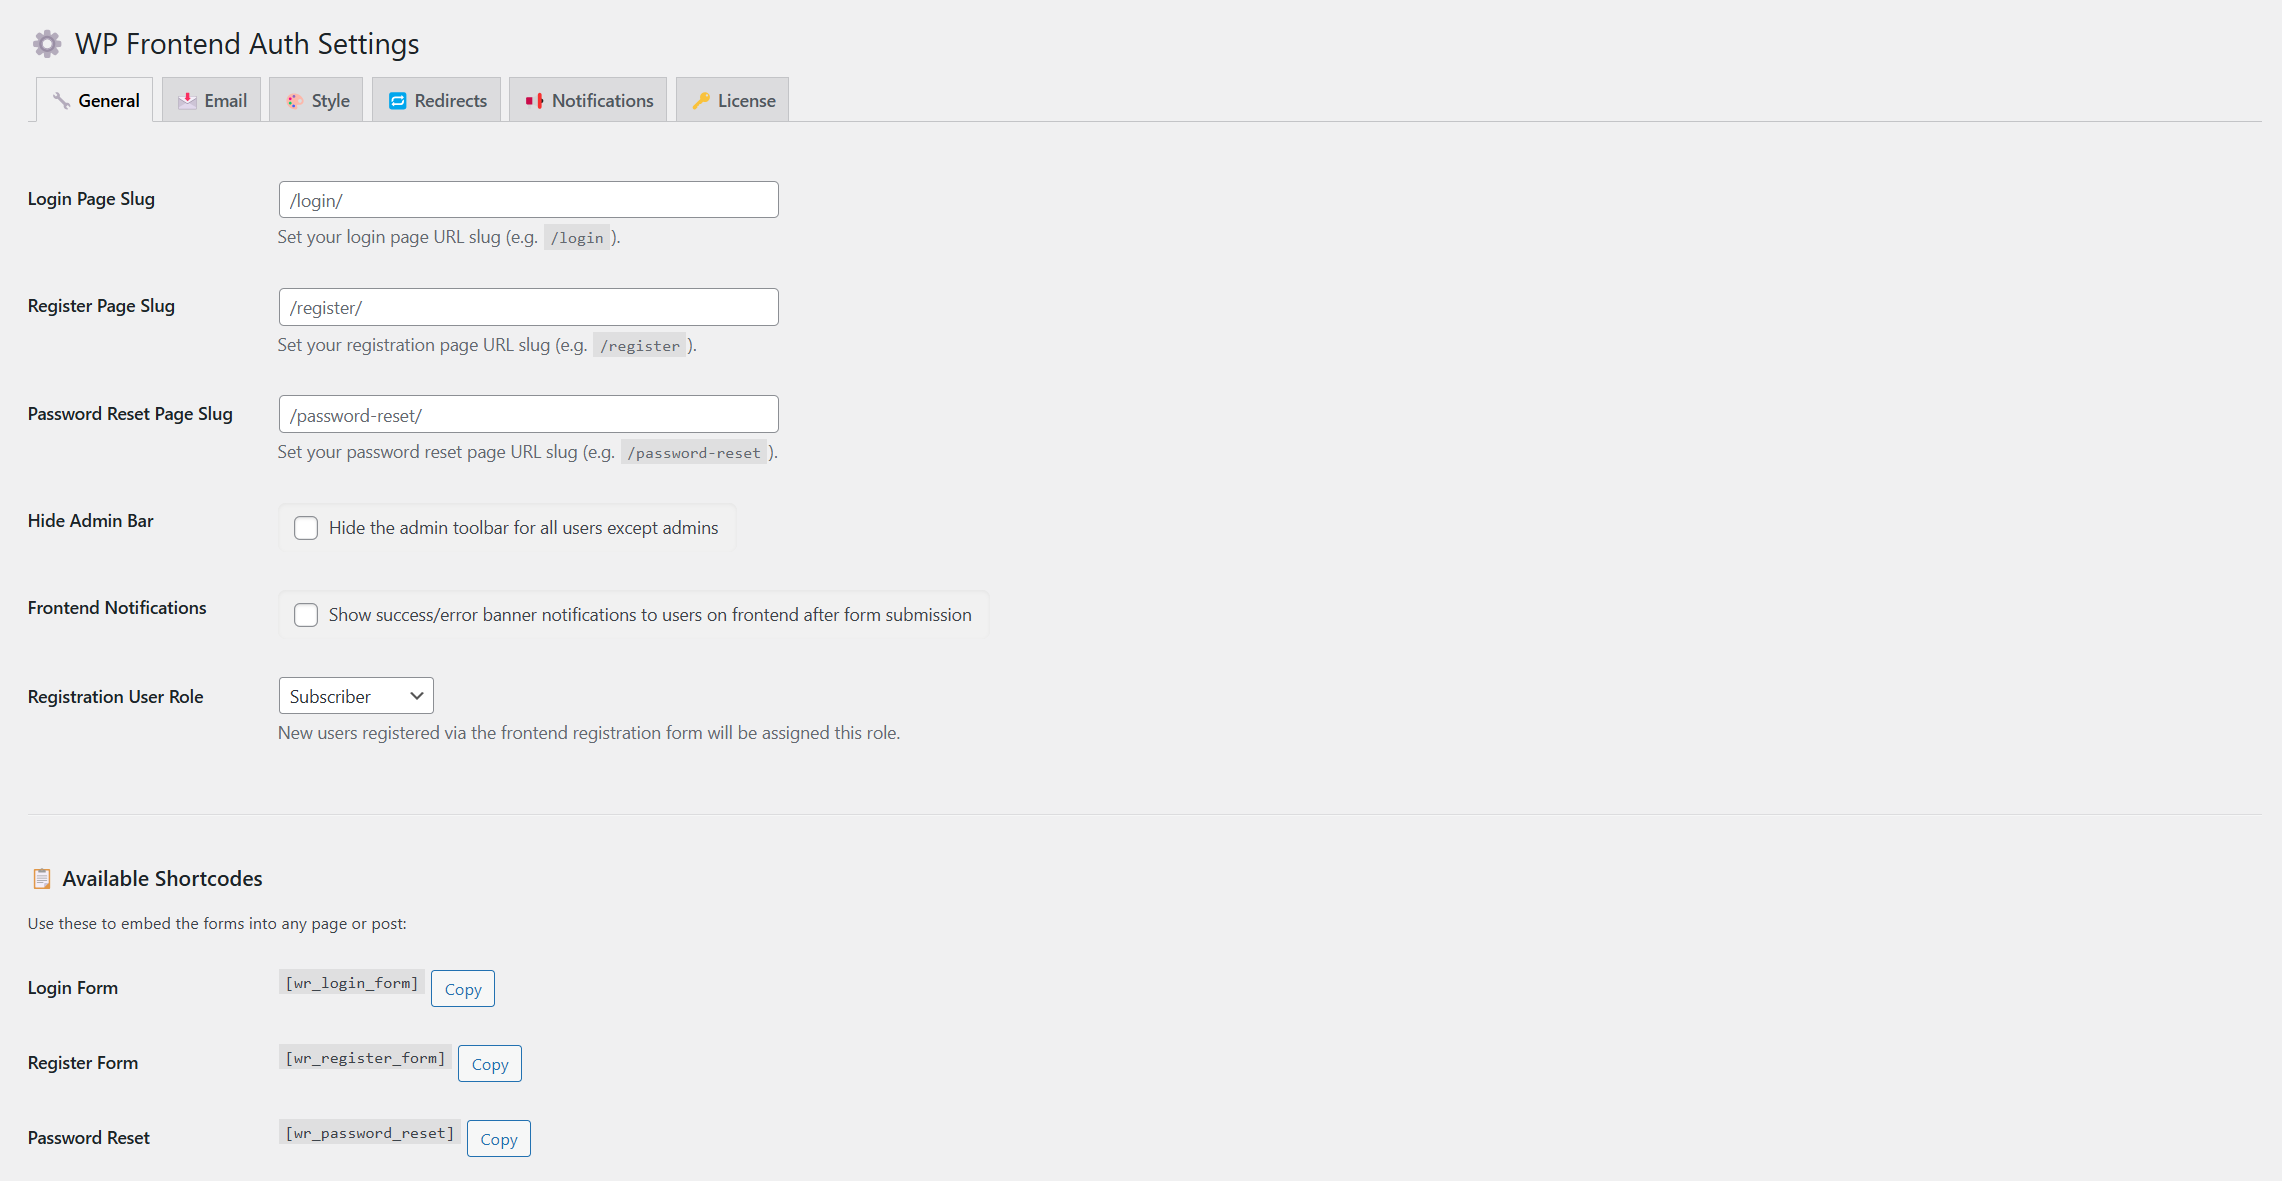Screen dimensions: 2282x1181
Task: Copy the Password Reset shortcode
Action: [x=499, y=1139]
